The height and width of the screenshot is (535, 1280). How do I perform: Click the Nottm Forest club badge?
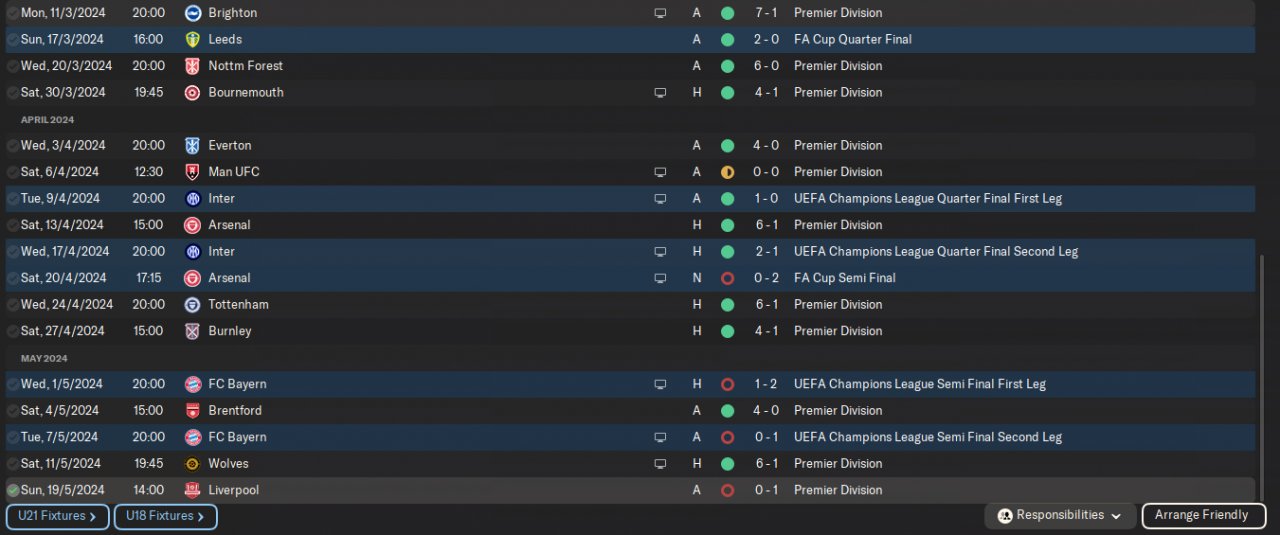[x=193, y=66]
